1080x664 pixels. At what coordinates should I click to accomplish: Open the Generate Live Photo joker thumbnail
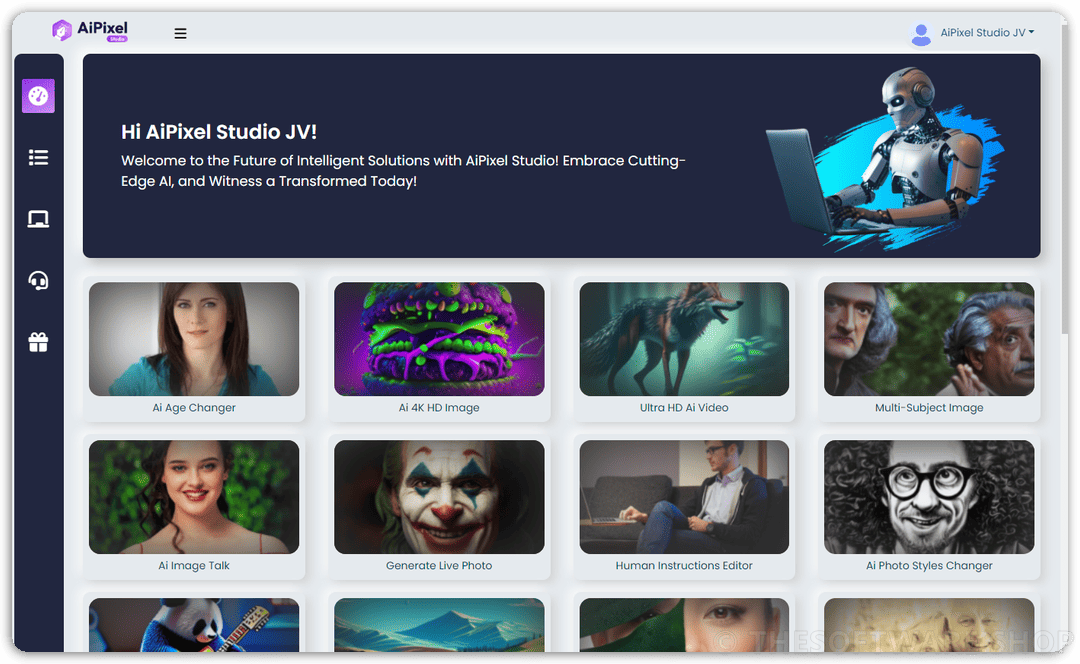(439, 497)
